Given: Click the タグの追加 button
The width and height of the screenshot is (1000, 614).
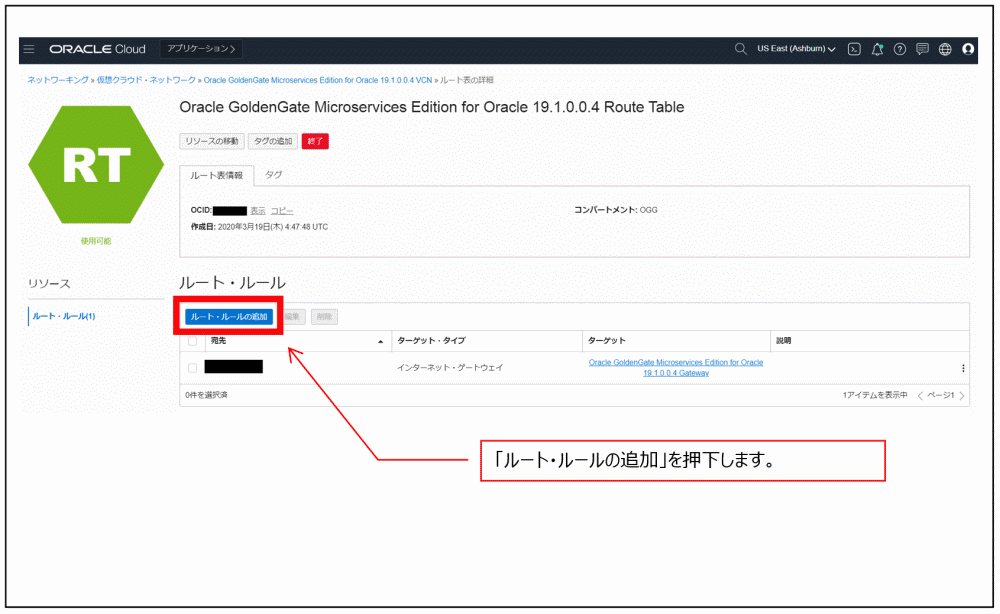Looking at the screenshot, I should click(273, 142).
